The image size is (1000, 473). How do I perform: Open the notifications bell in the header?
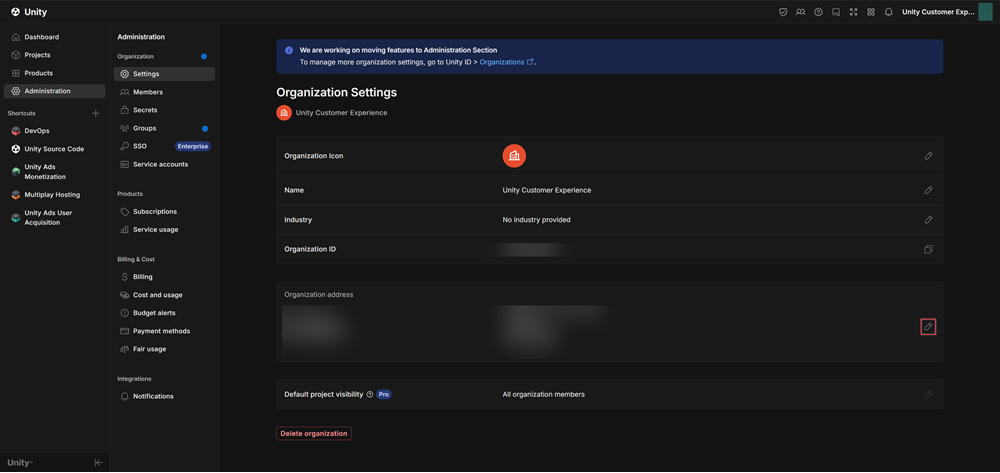coord(888,12)
